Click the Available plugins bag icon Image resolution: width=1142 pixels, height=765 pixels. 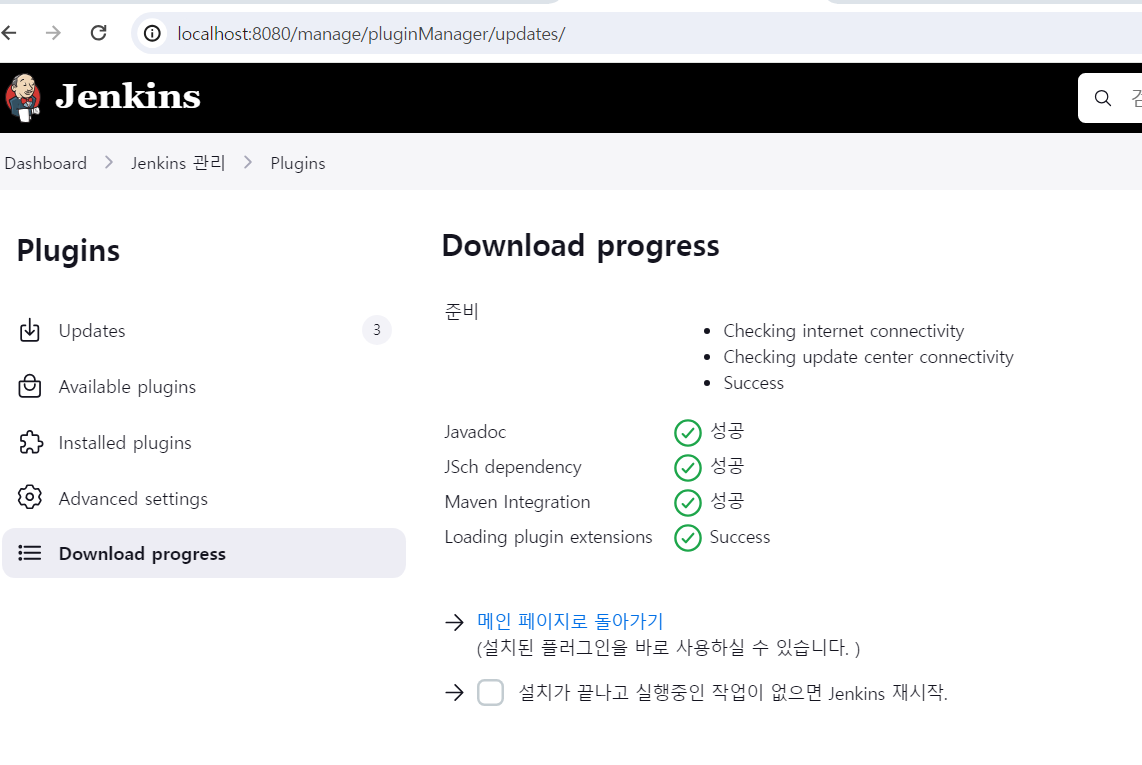[30, 386]
